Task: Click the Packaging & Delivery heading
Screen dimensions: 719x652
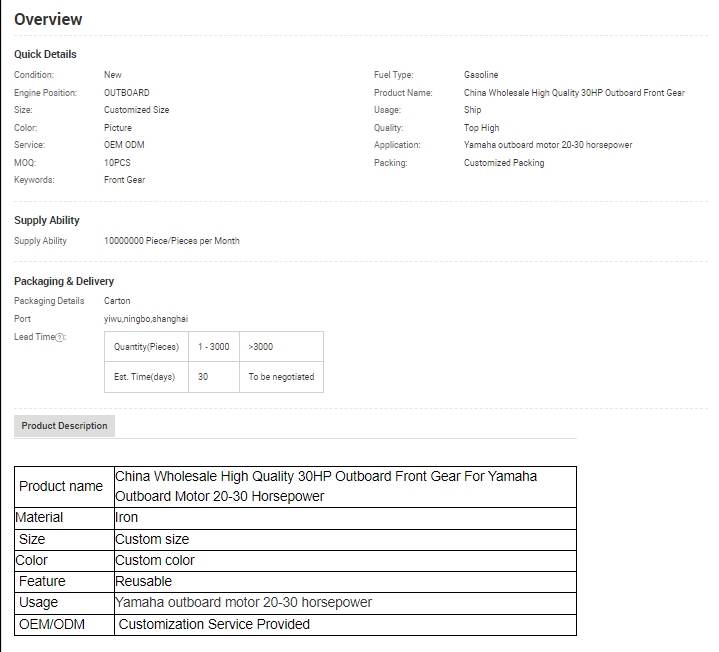Action: (64, 281)
